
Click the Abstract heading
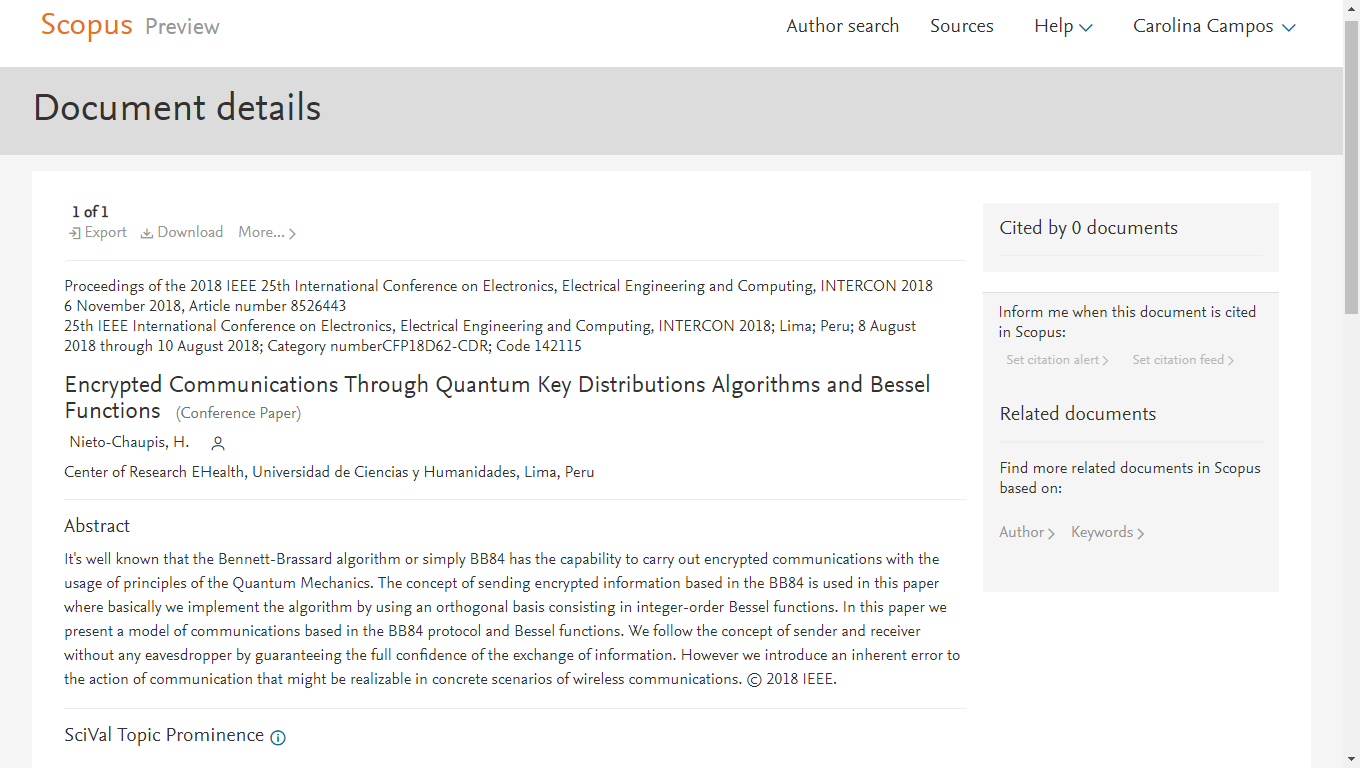tap(97, 526)
